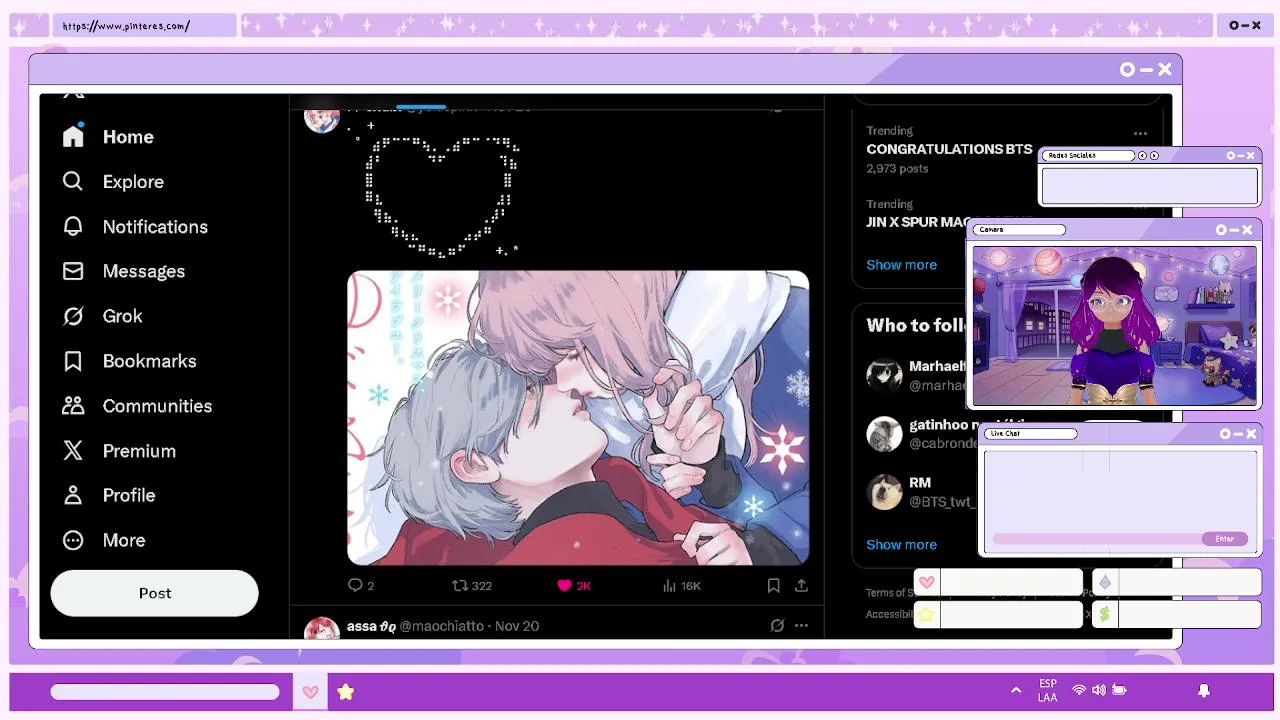The image size is (1280, 720).
Task: Click next arrow in Redes Sociales window
Action: (1154, 156)
